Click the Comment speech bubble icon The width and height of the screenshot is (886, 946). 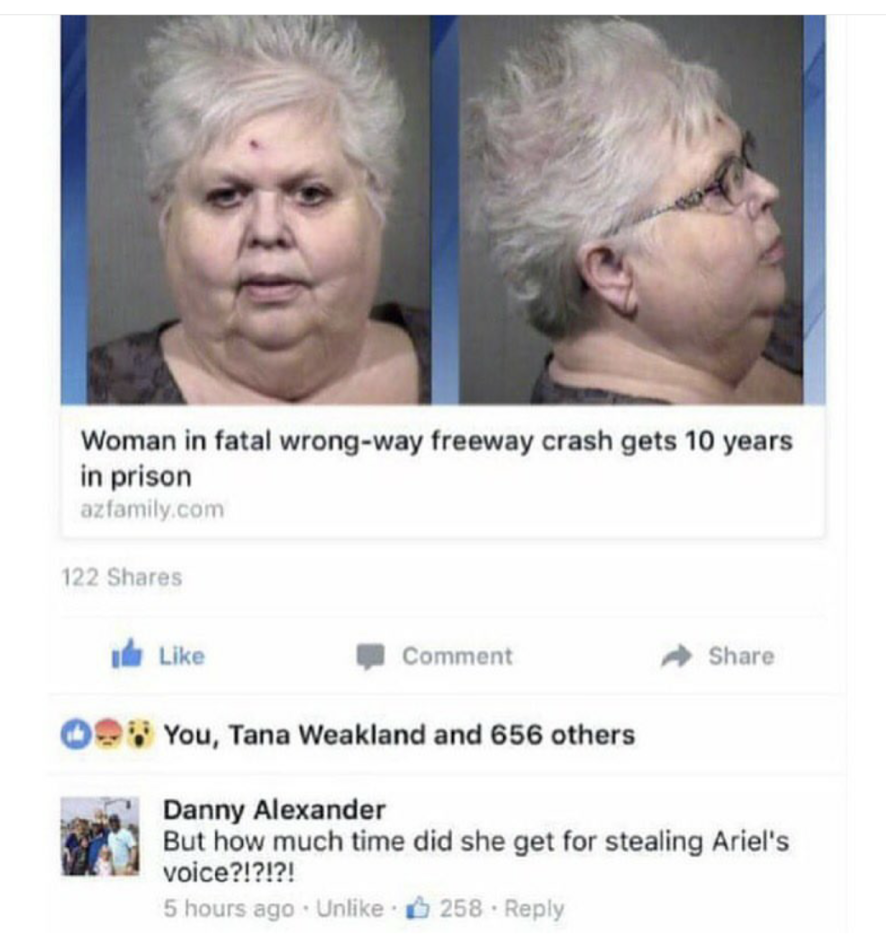[x=370, y=657]
